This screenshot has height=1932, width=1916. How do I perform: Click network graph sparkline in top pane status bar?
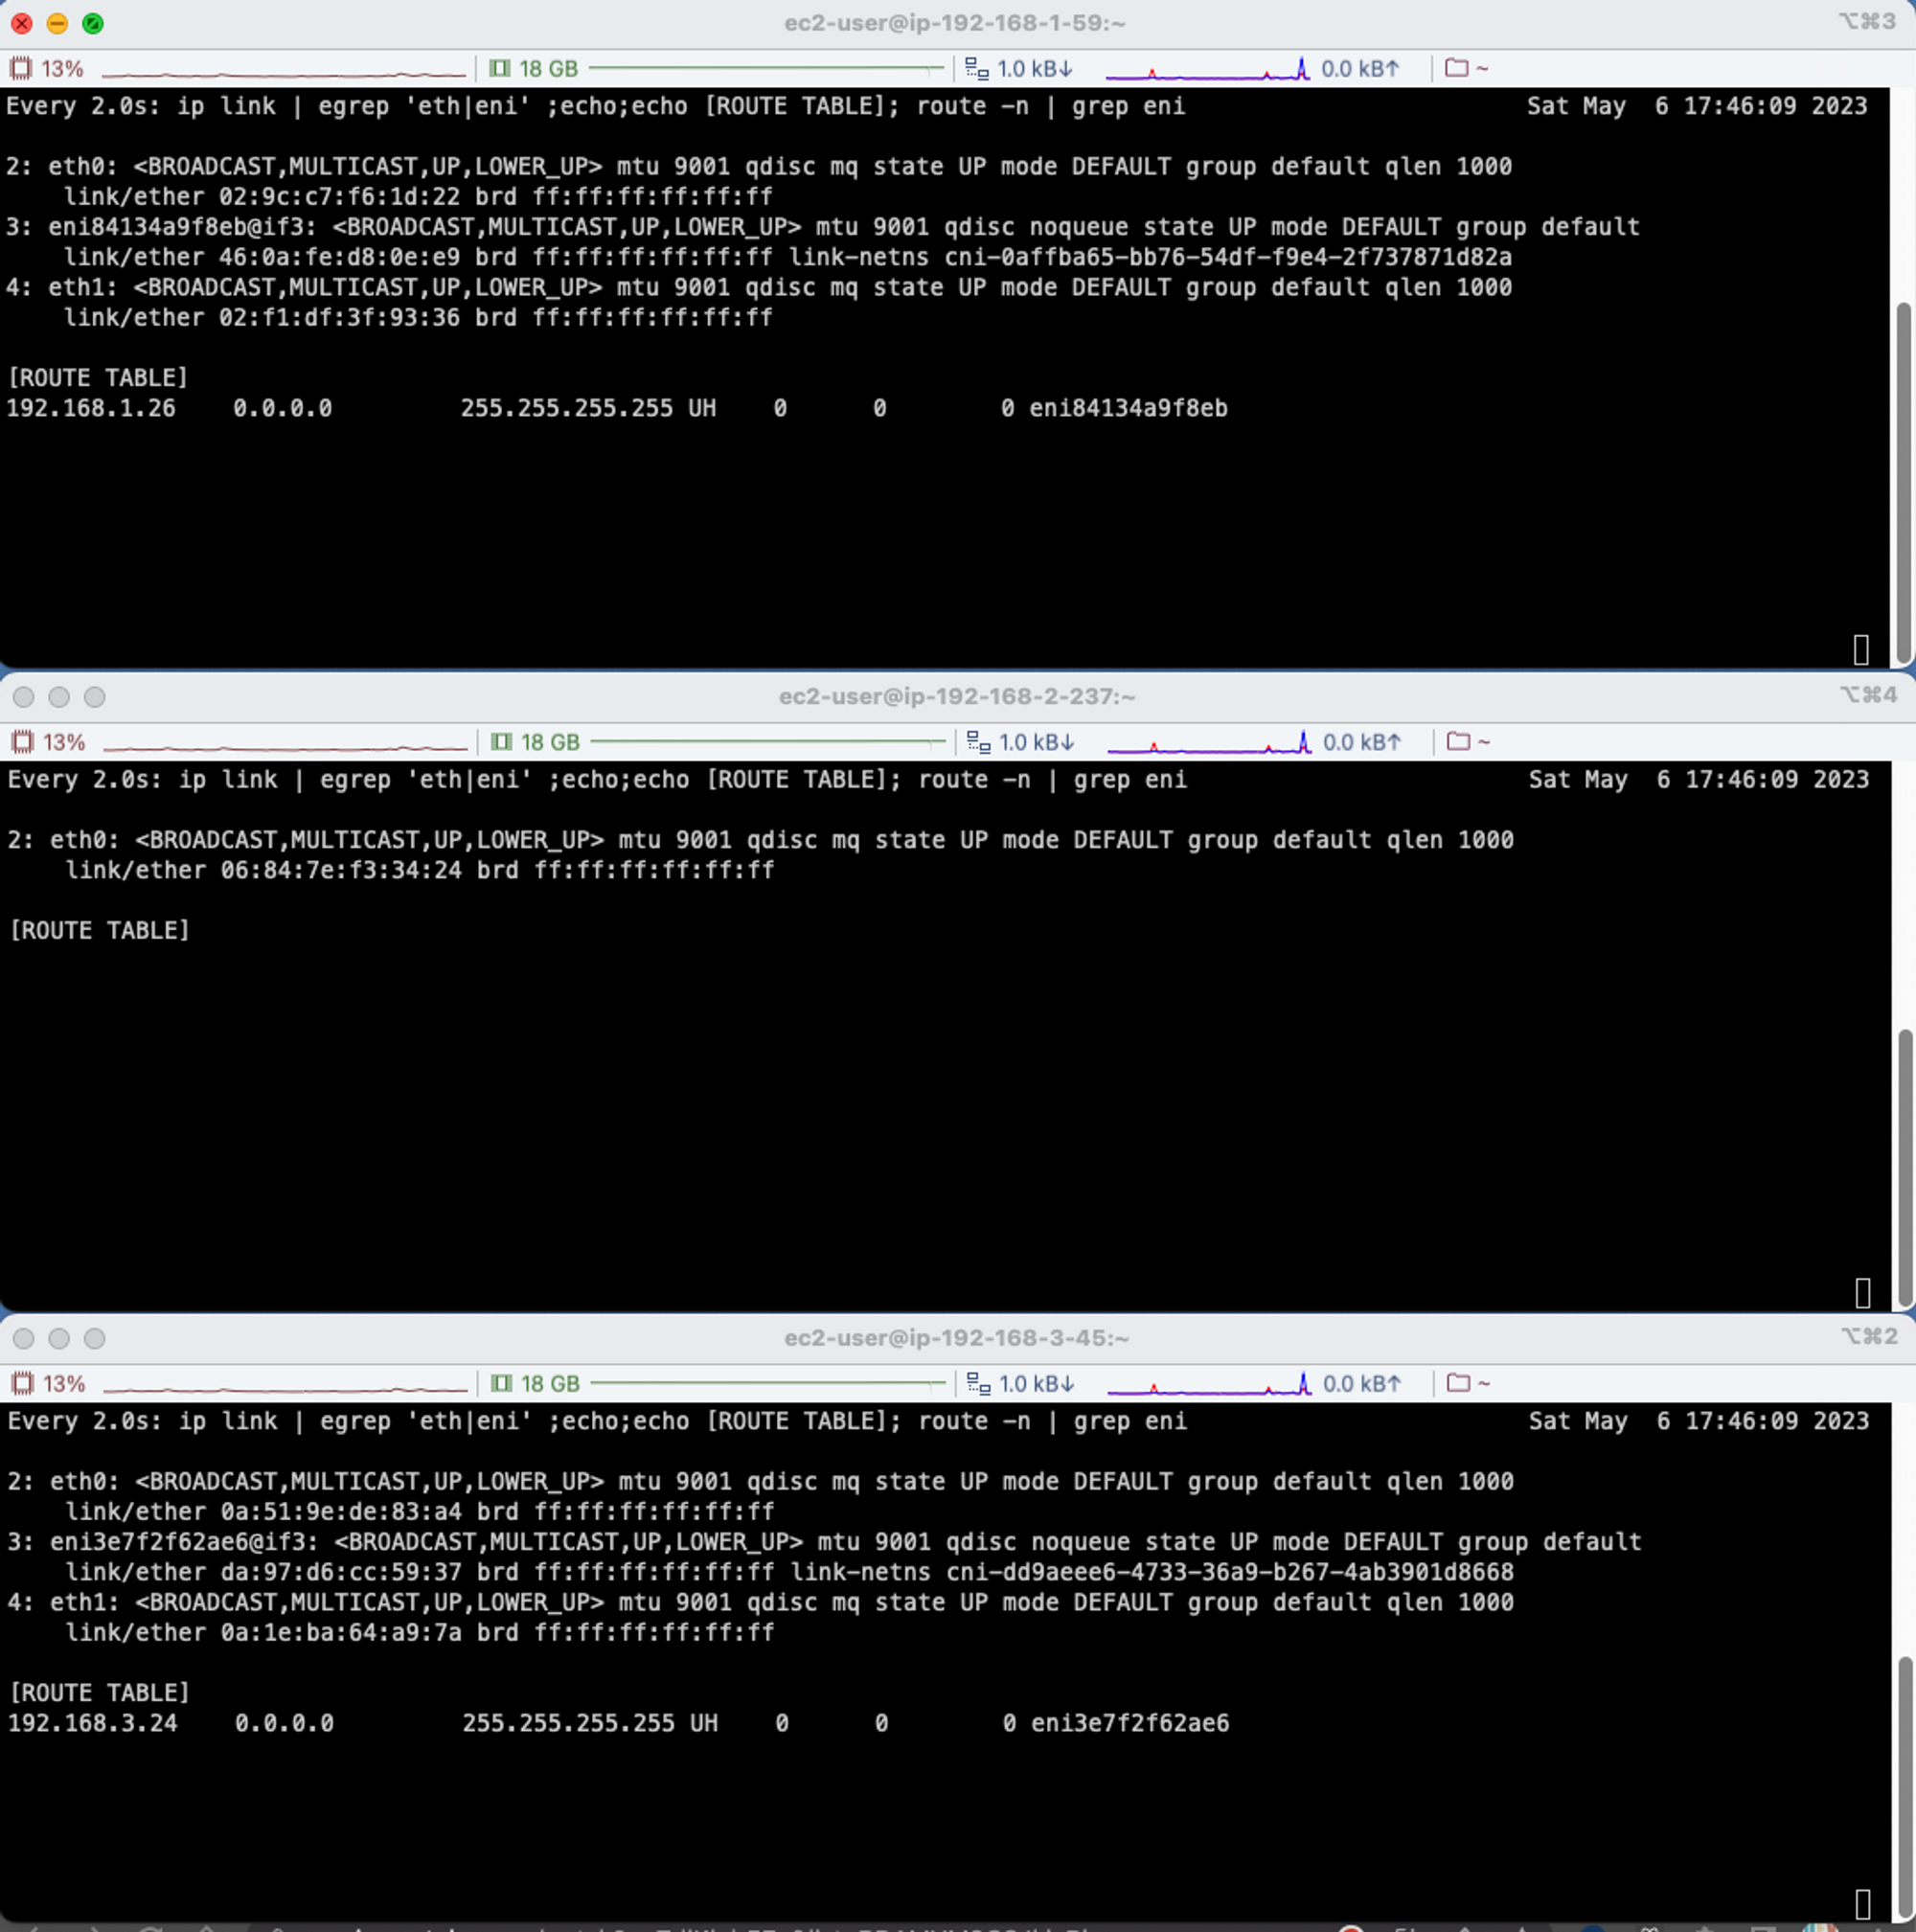(1207, 70)
